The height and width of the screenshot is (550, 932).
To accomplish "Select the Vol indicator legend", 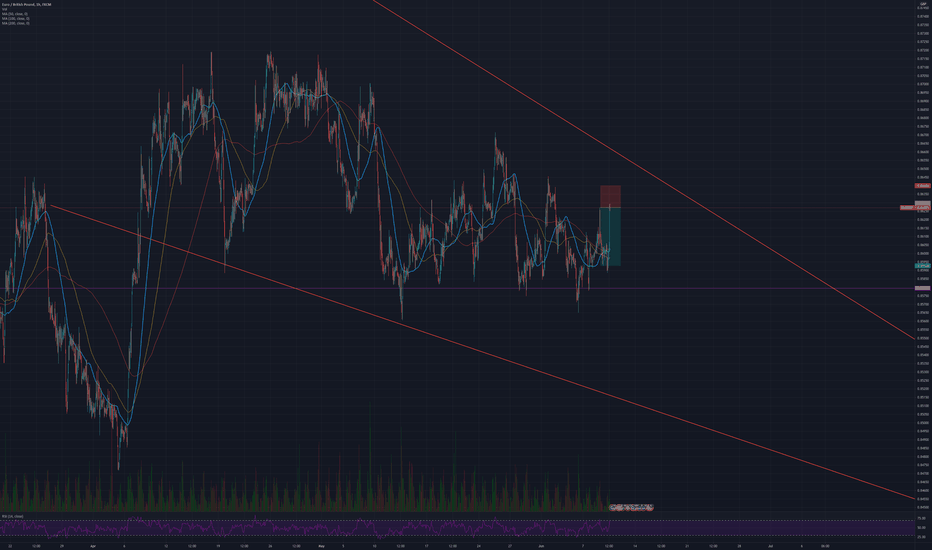I will coord(4,9).
